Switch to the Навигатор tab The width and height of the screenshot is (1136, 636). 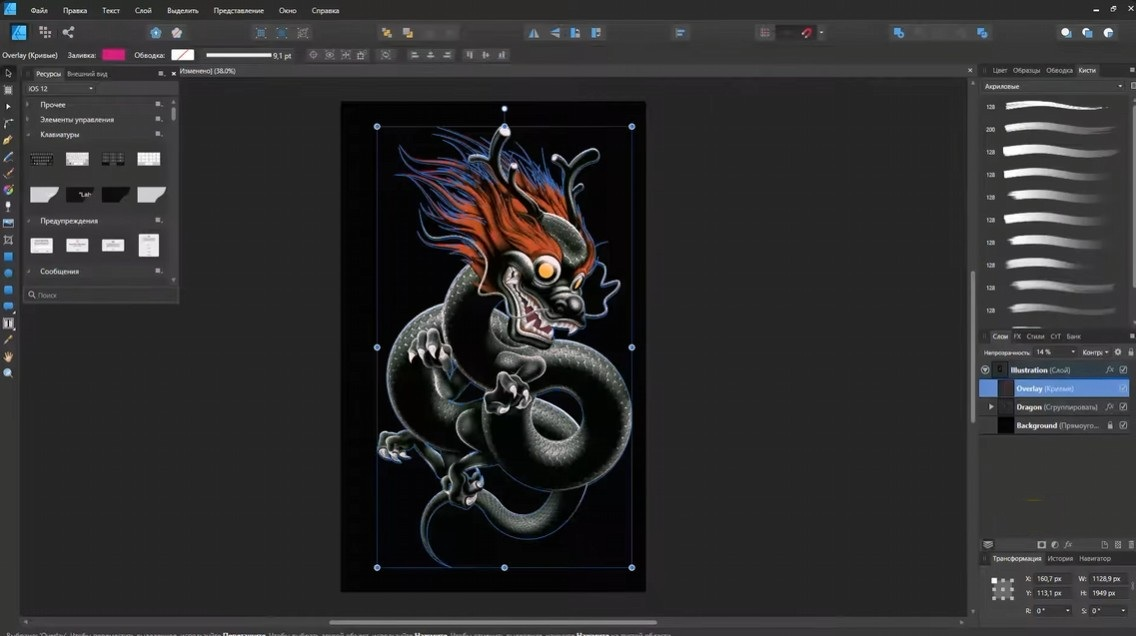(1095, 558)
